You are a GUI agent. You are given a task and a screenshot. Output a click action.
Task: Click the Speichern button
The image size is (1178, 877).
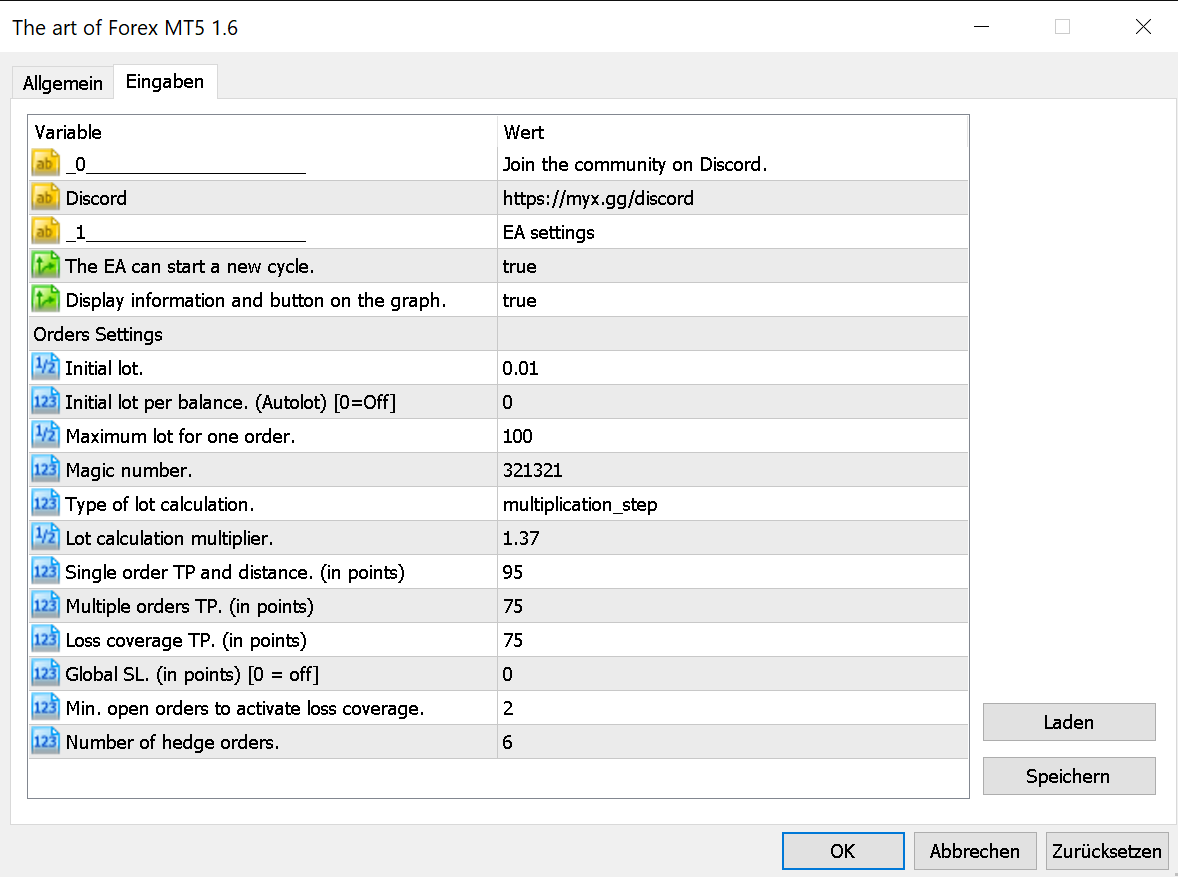pyautogui.click(x=1068, y=776)
